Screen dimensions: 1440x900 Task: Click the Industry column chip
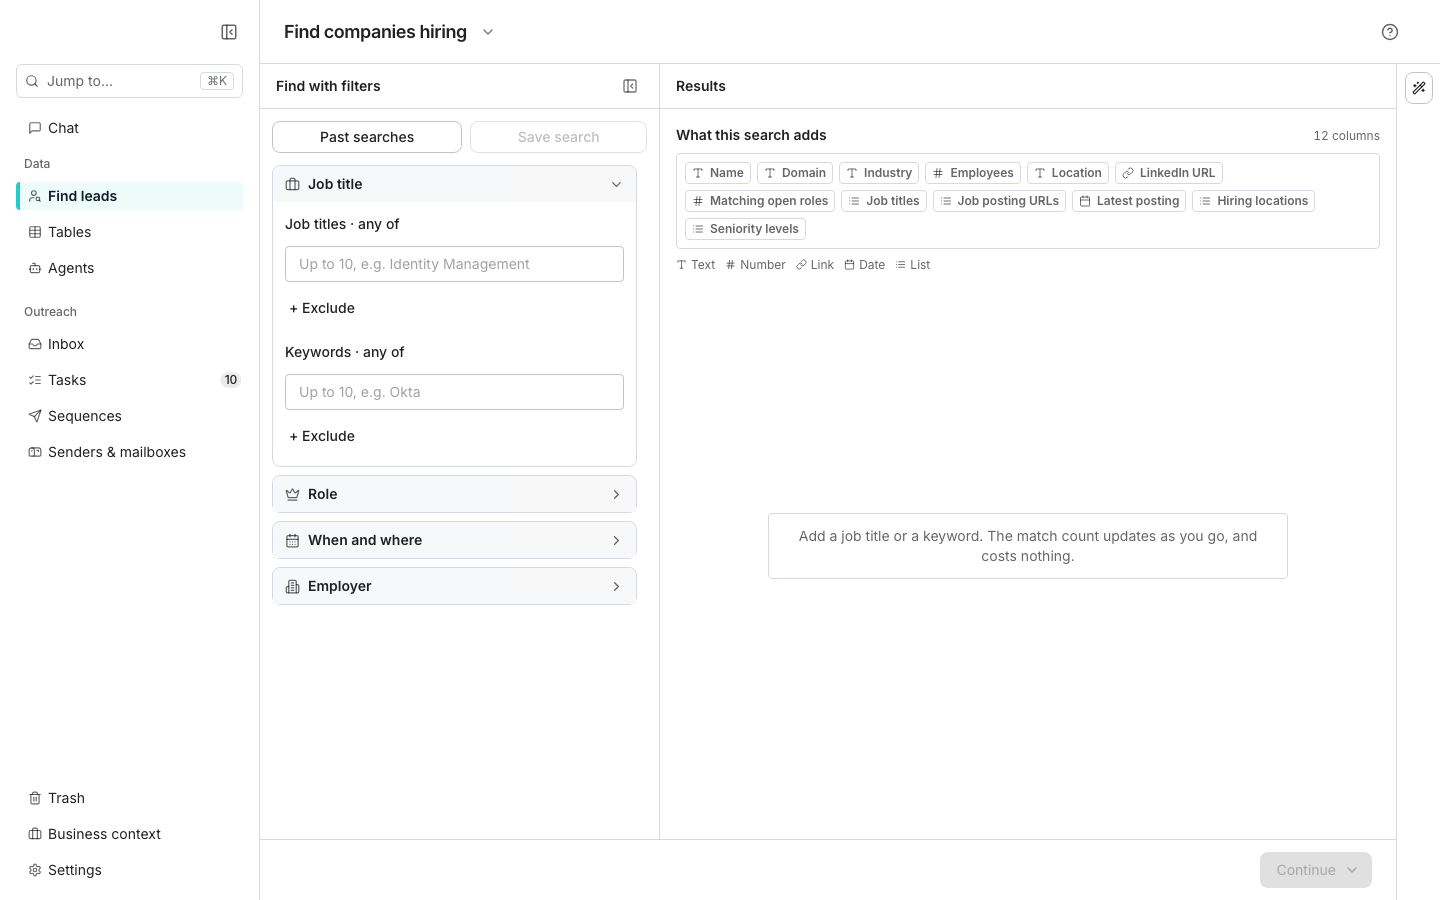[879, 173]
